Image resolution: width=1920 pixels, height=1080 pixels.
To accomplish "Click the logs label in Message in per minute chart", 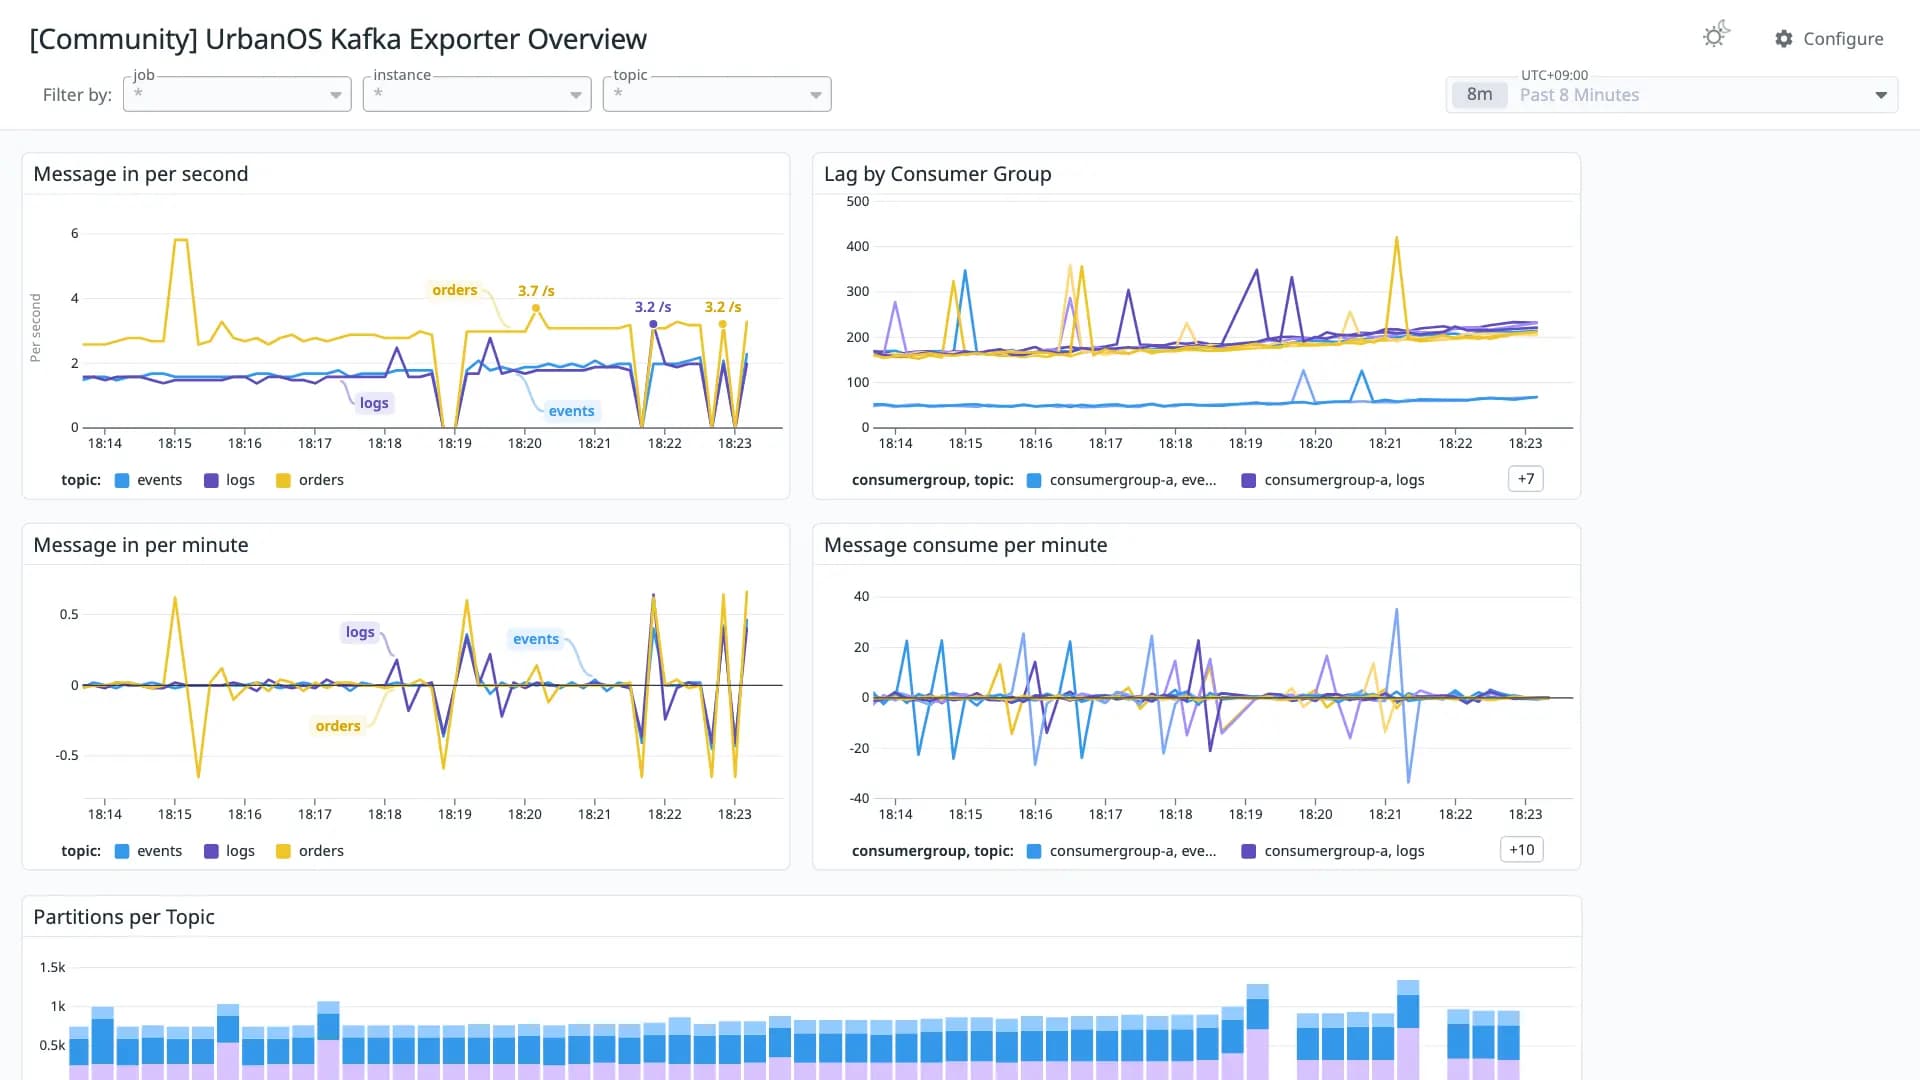I will pos(360,632).
